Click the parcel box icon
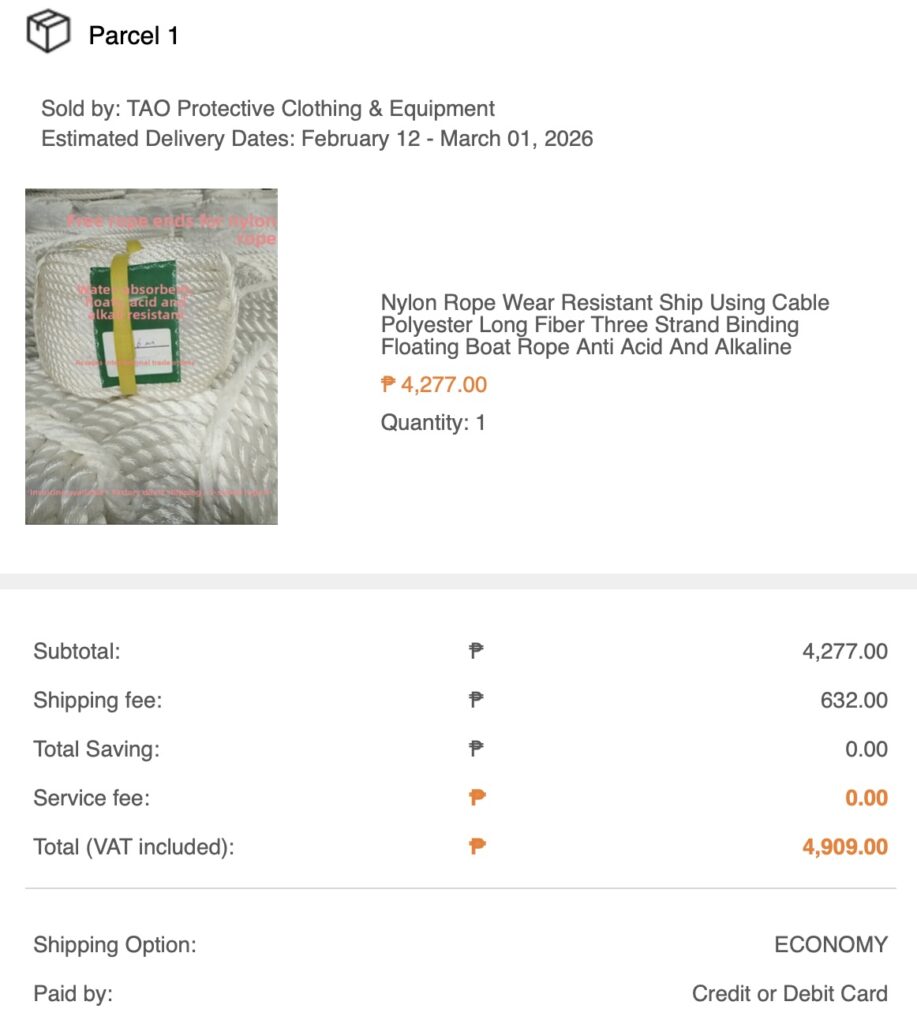The image size is (917, 1024). 48,32
